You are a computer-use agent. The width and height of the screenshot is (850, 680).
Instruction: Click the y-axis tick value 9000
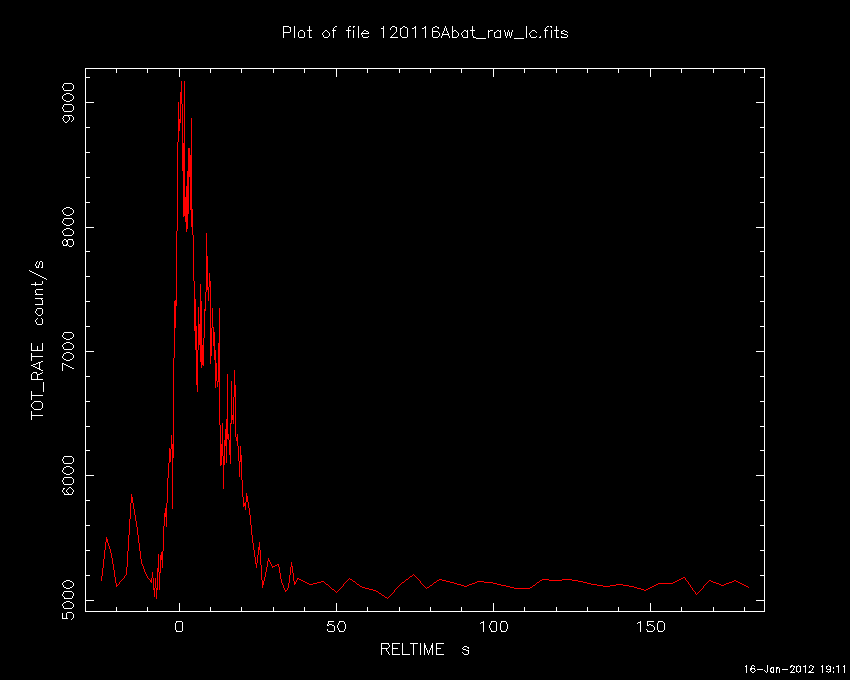click(69, 102)
